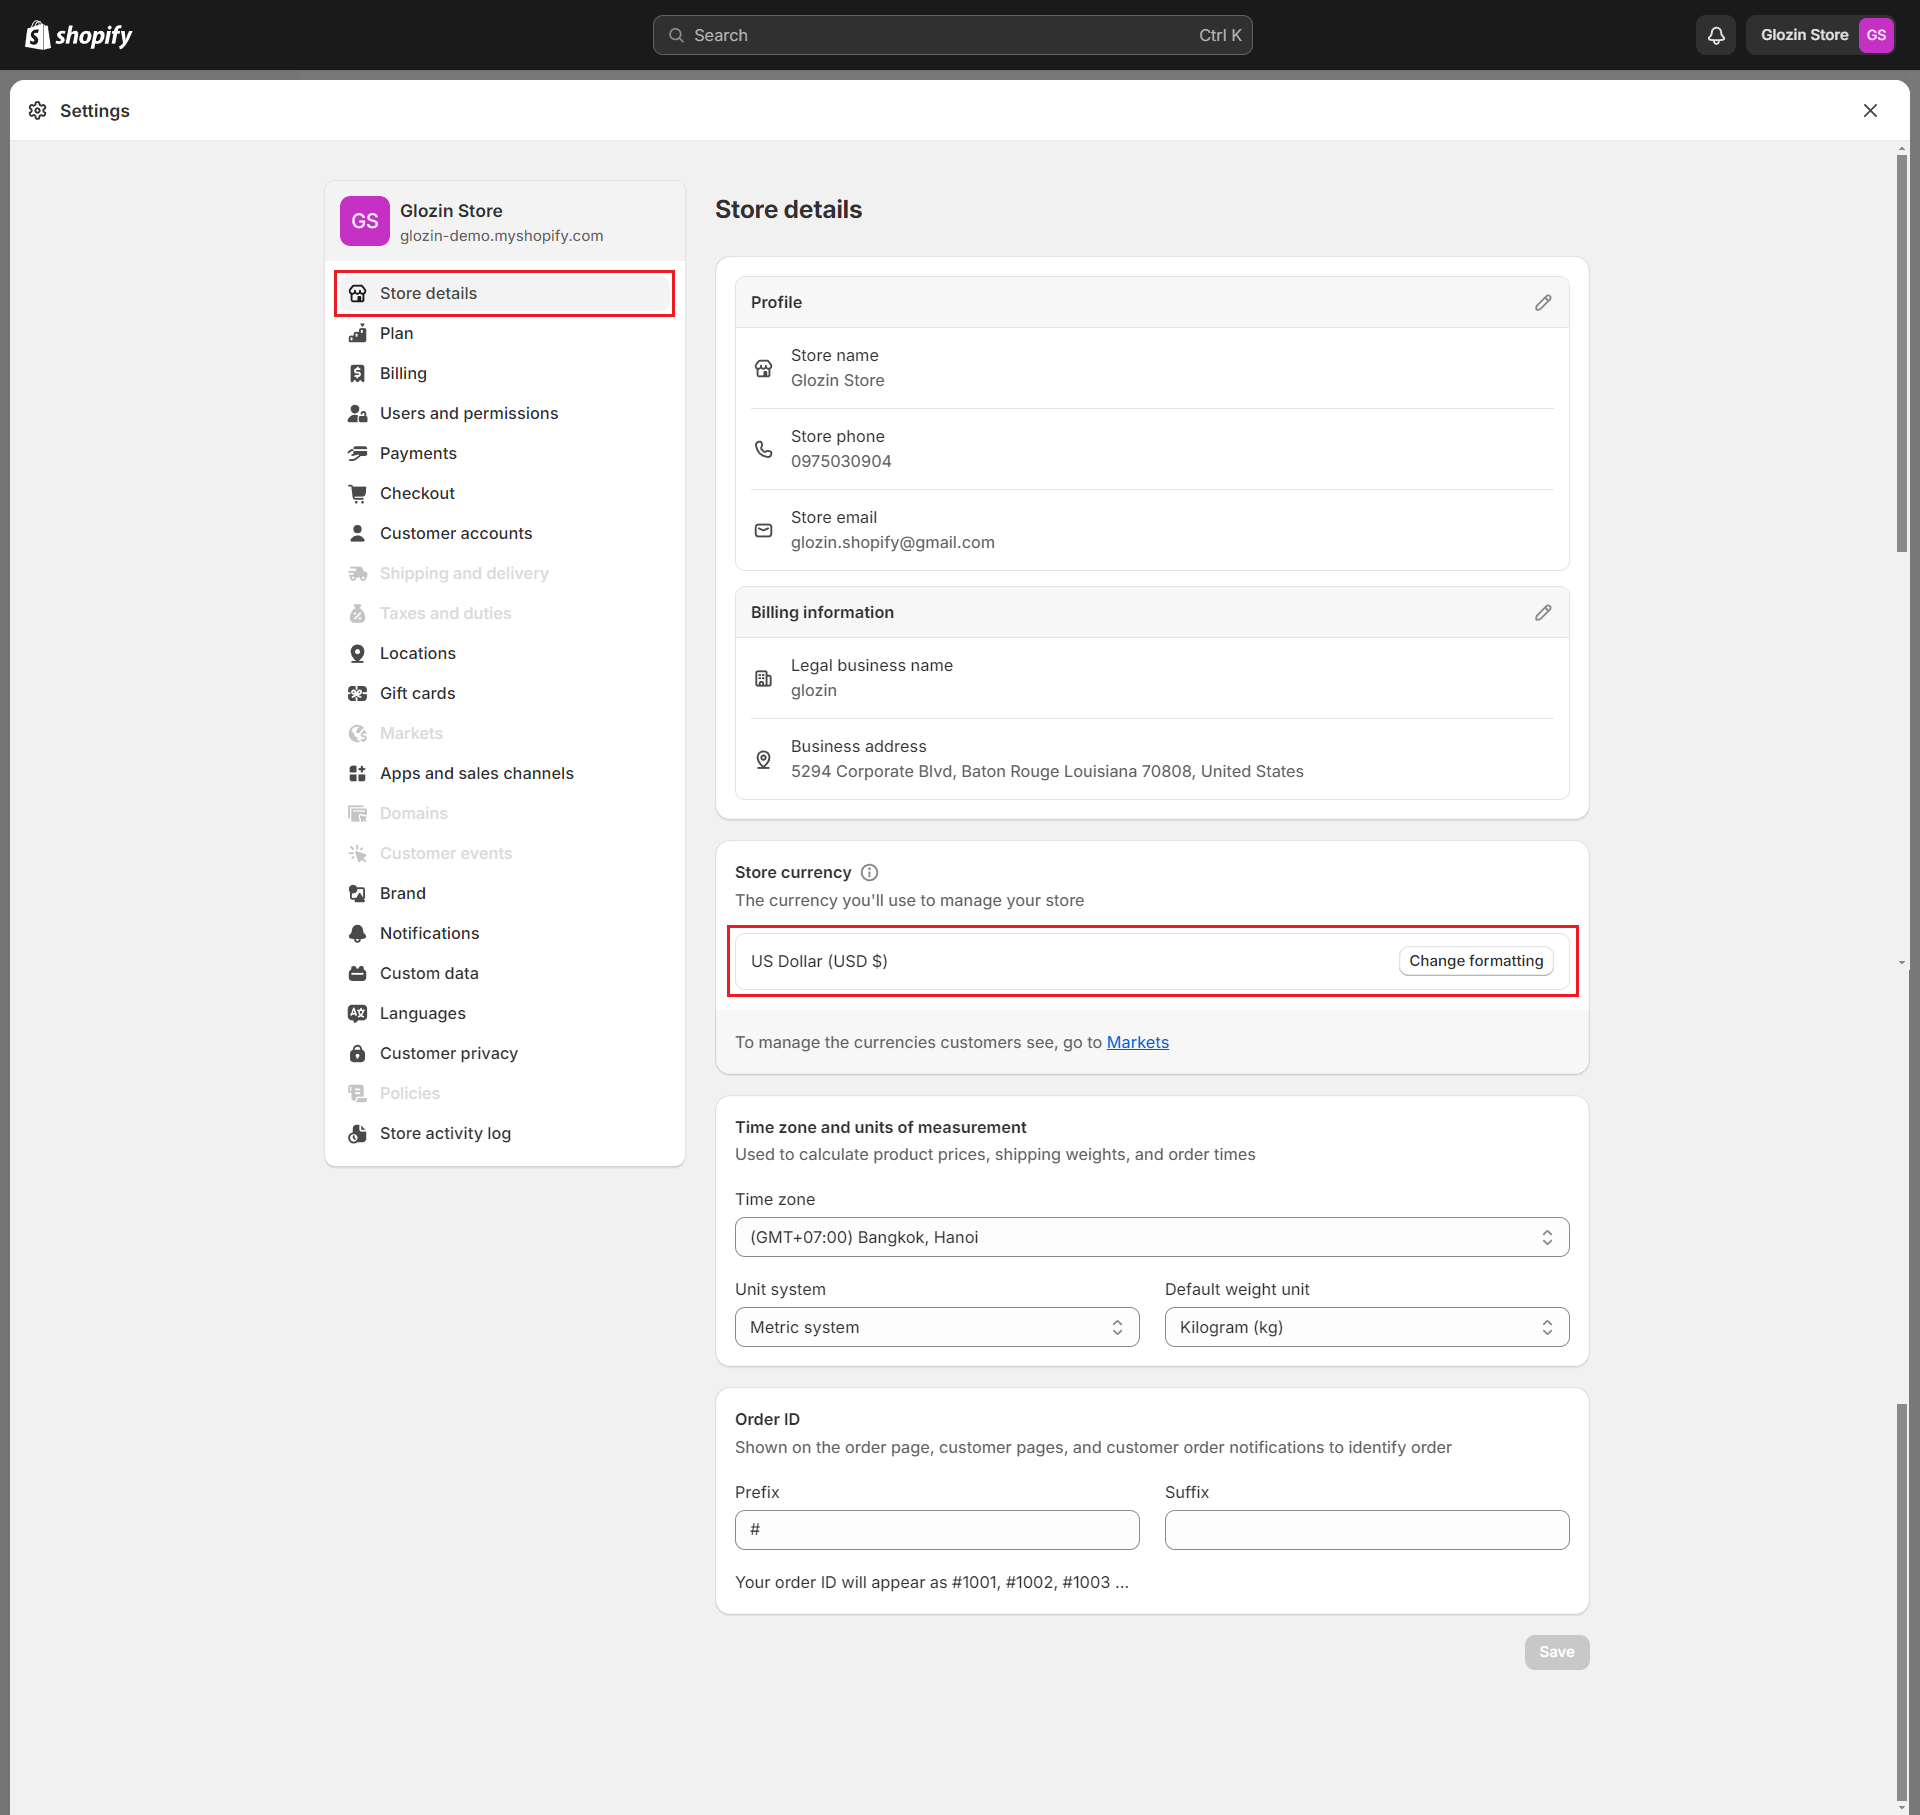Image resolution: width=1920 pixels, height=1815 pixels.
Task: Click the Store currency info icon
Action: click(869, 872)
